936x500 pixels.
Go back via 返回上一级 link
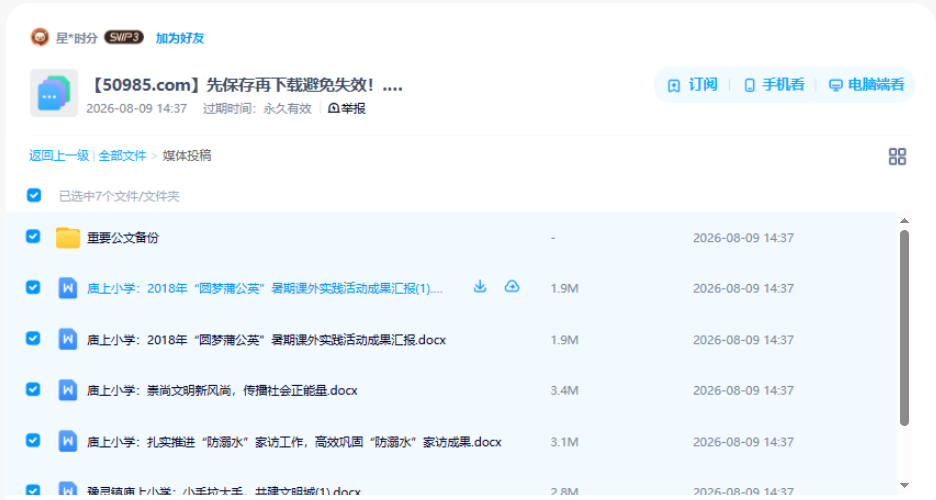[58, 156]
